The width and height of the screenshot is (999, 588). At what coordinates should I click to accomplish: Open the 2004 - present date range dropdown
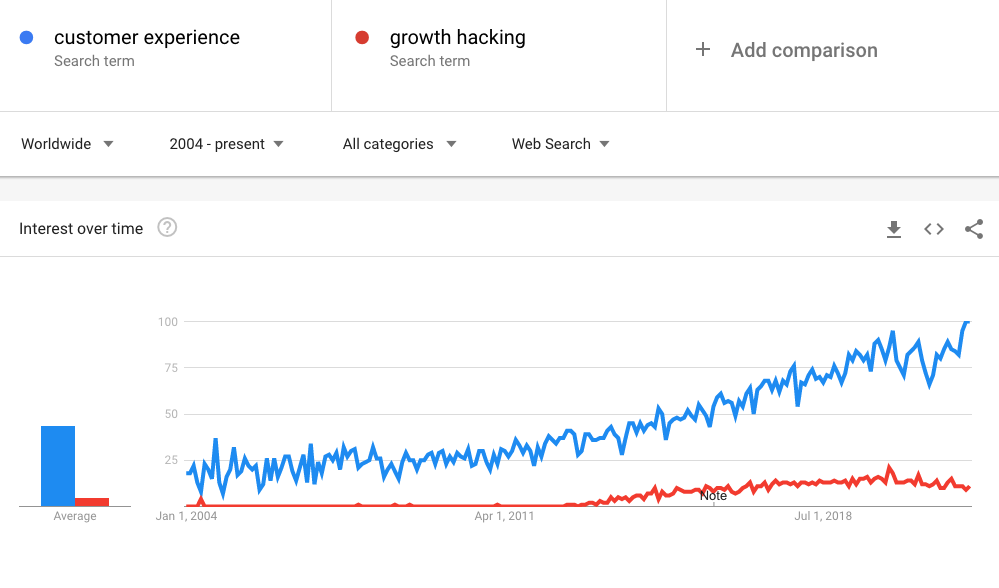(x=226, y=144)
